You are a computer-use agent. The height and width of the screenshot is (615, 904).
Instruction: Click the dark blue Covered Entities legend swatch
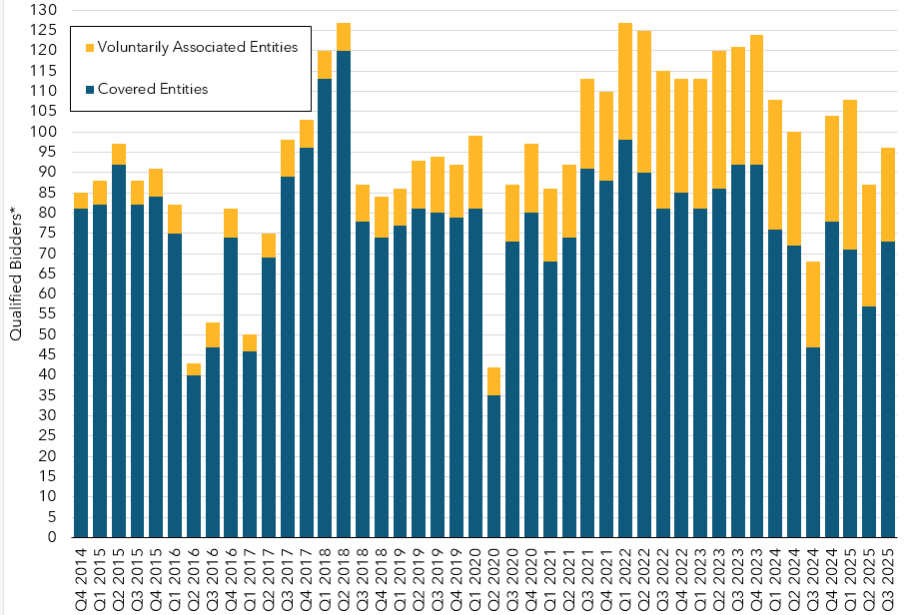89,89
